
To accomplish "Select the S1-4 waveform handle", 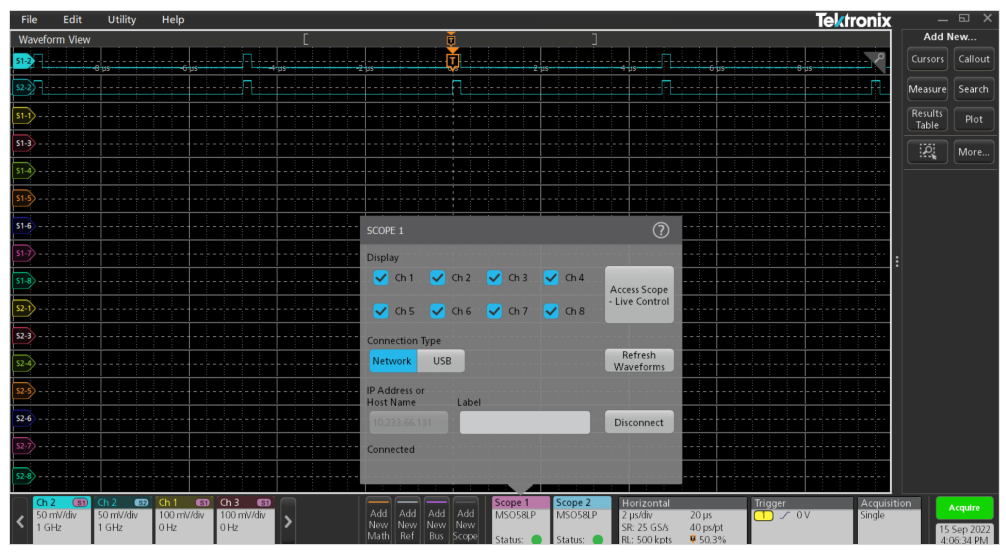I will (x=24, y=171).
